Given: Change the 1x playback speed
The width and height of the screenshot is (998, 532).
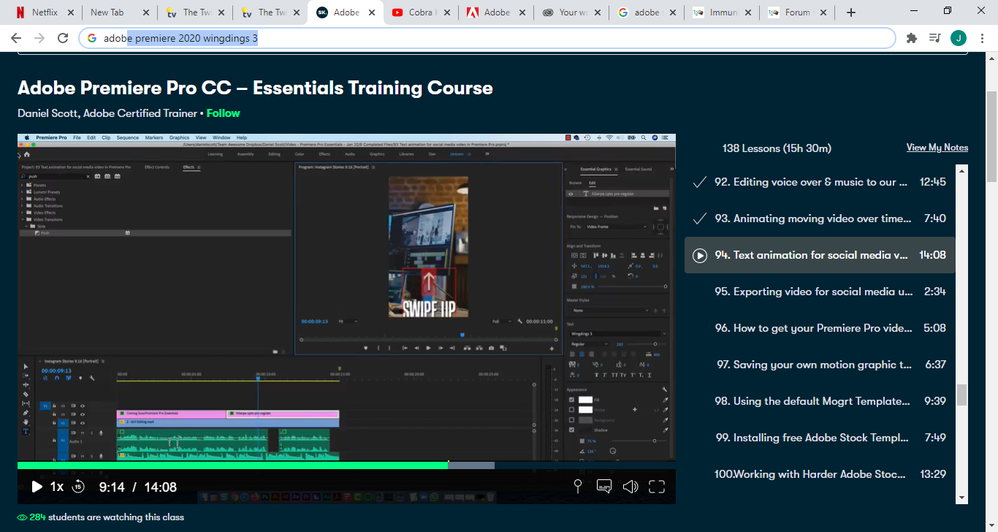Looking at the screenshot, I should pyautogui.click(x=57, y=487).
